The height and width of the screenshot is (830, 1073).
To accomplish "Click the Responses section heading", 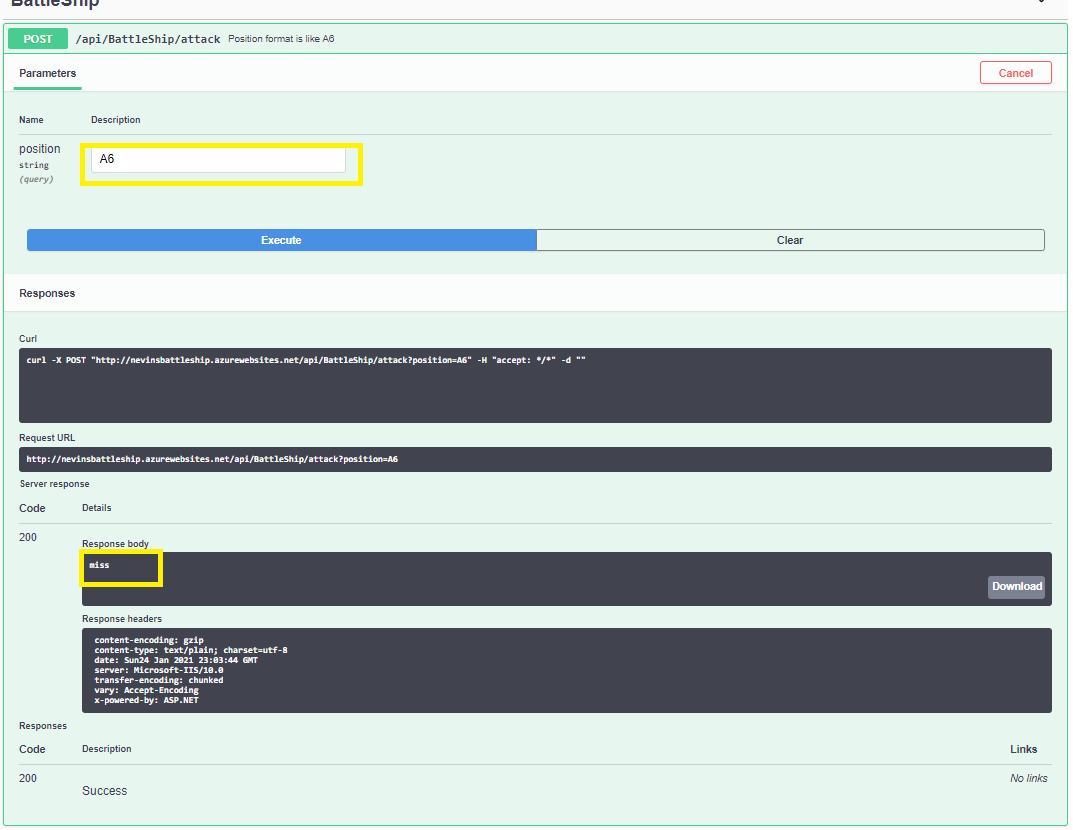I will coord(47,293).
